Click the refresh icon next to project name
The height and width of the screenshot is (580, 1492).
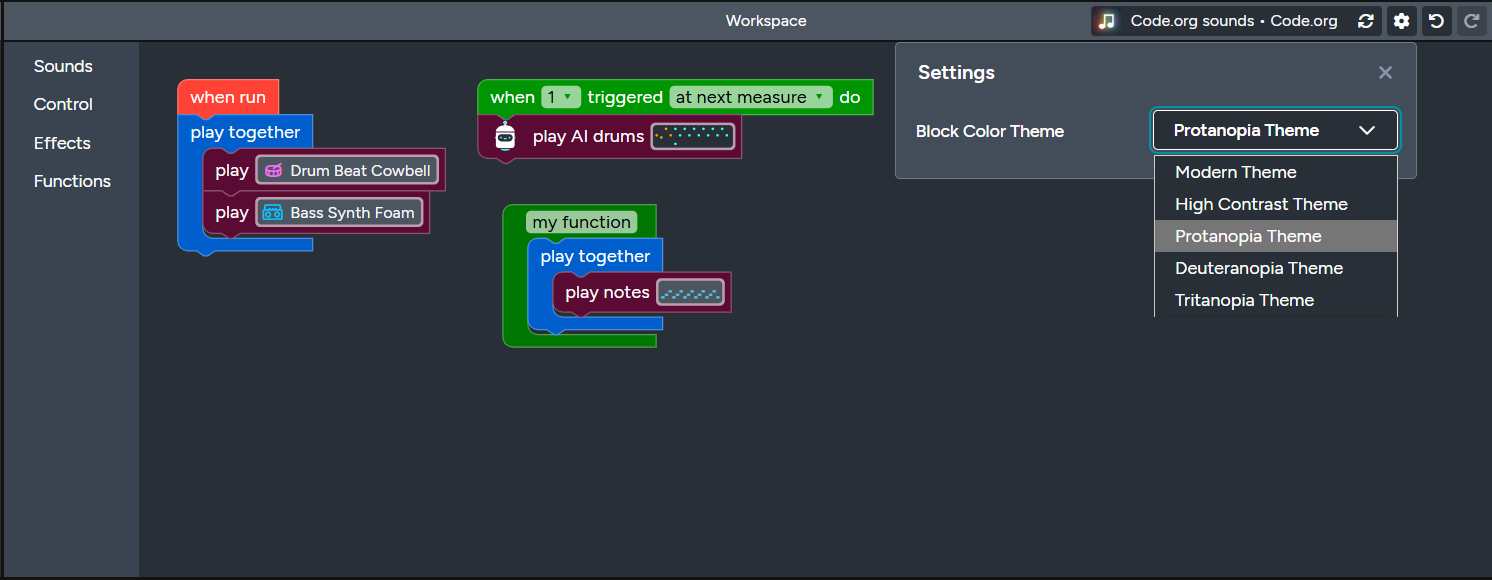click(x=1366, y=20)
